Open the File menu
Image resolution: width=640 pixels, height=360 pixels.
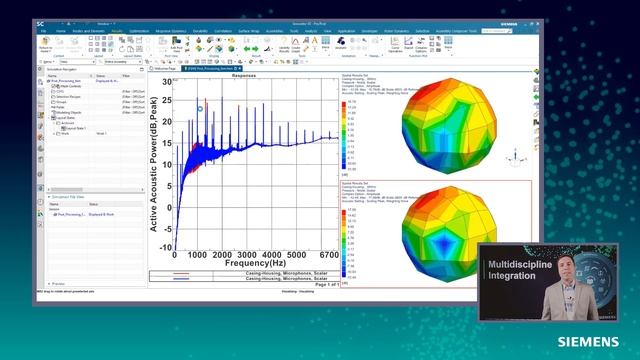(x=43, y=31)
